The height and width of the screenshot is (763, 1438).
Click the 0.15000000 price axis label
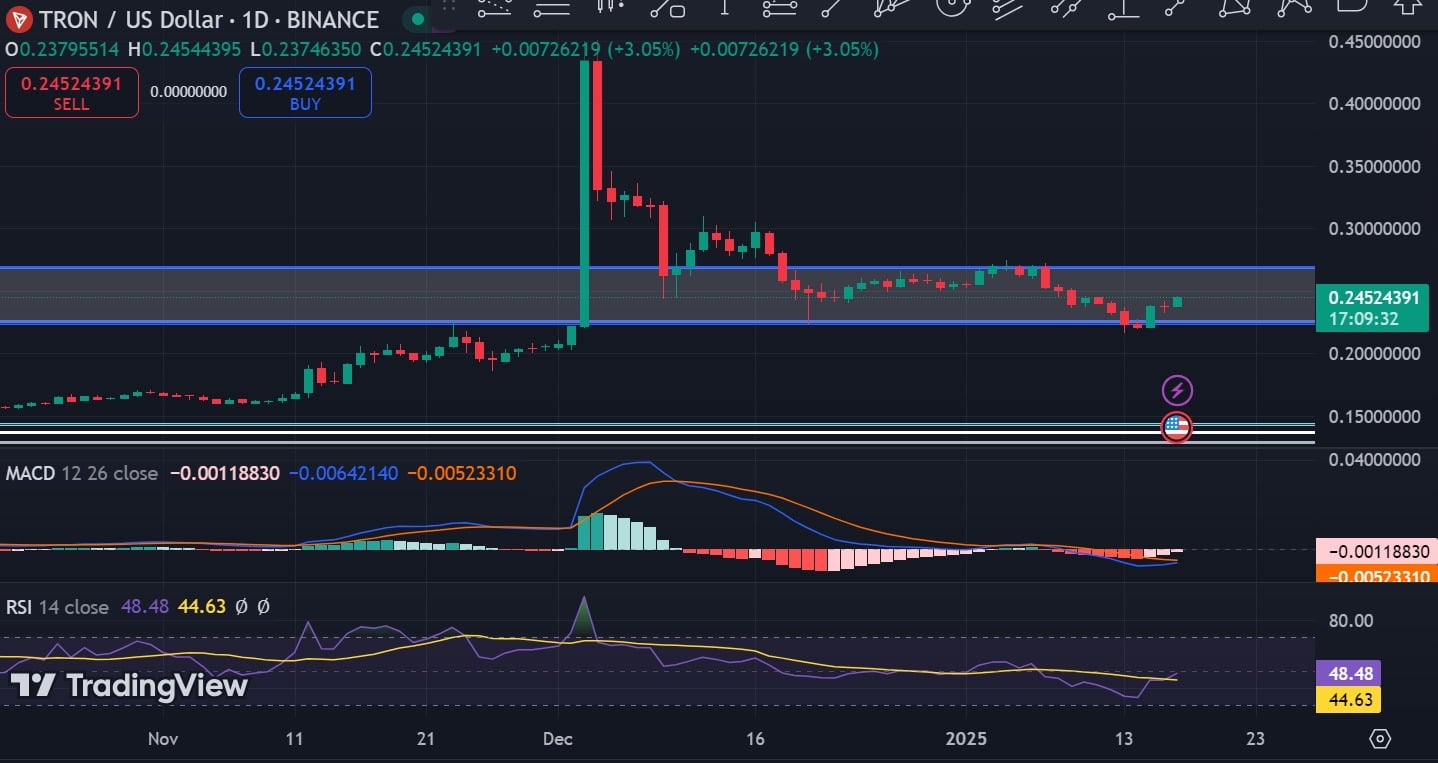click(1374, 416)
